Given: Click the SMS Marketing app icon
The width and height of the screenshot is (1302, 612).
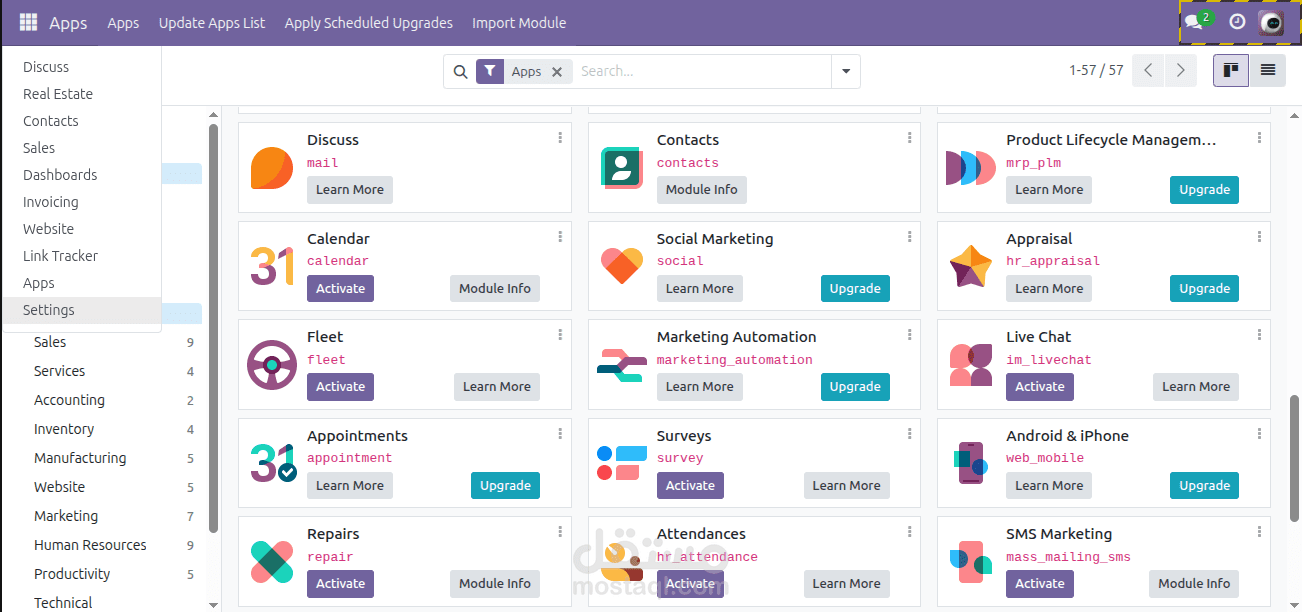Looking at the screenshot, I should tap(970, 562).
